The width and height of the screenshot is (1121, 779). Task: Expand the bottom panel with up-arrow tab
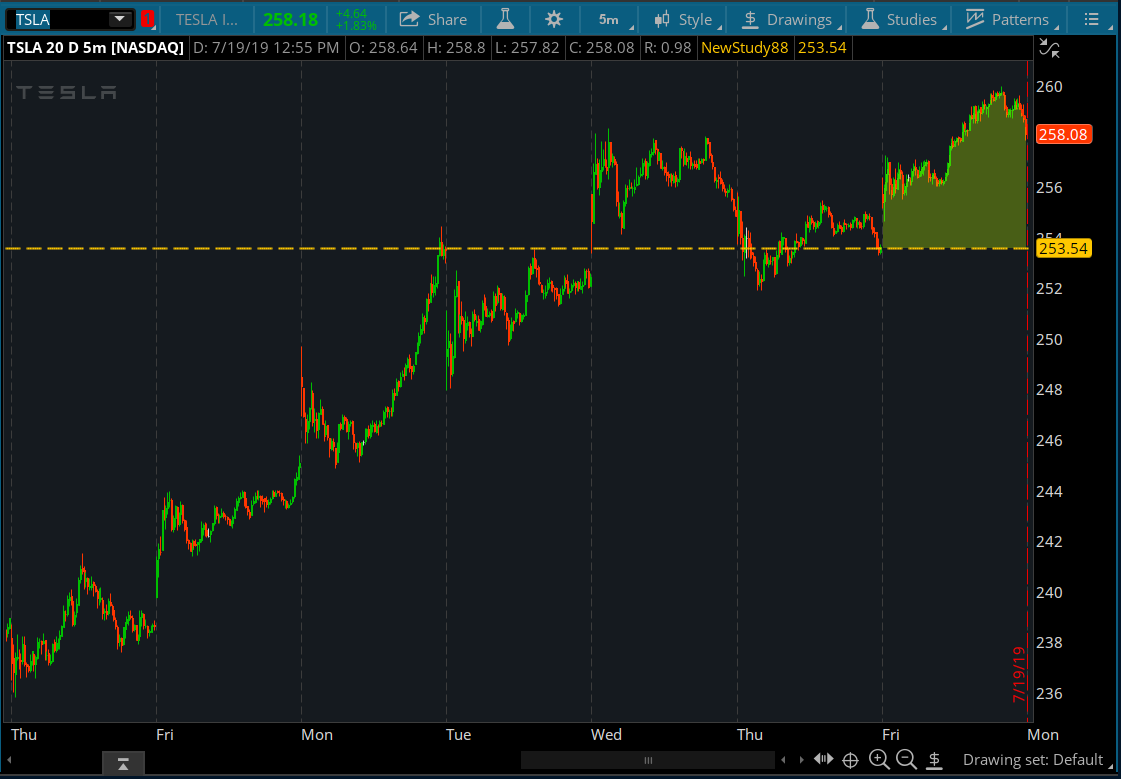tap(123, 764)
